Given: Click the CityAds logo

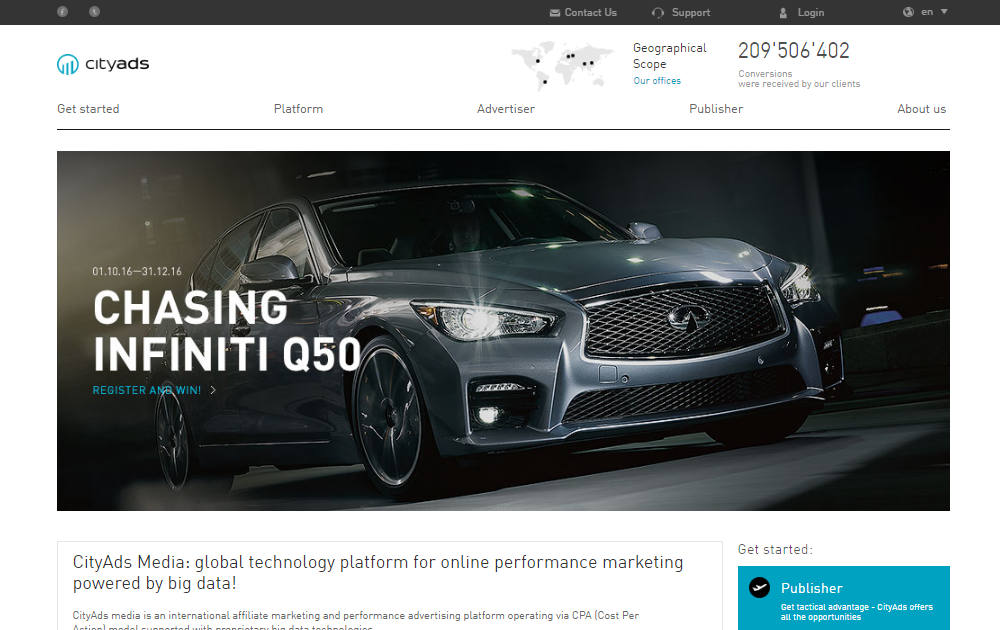Looking at the screenshot, I should pyautogui.click(x=103, y=64).
